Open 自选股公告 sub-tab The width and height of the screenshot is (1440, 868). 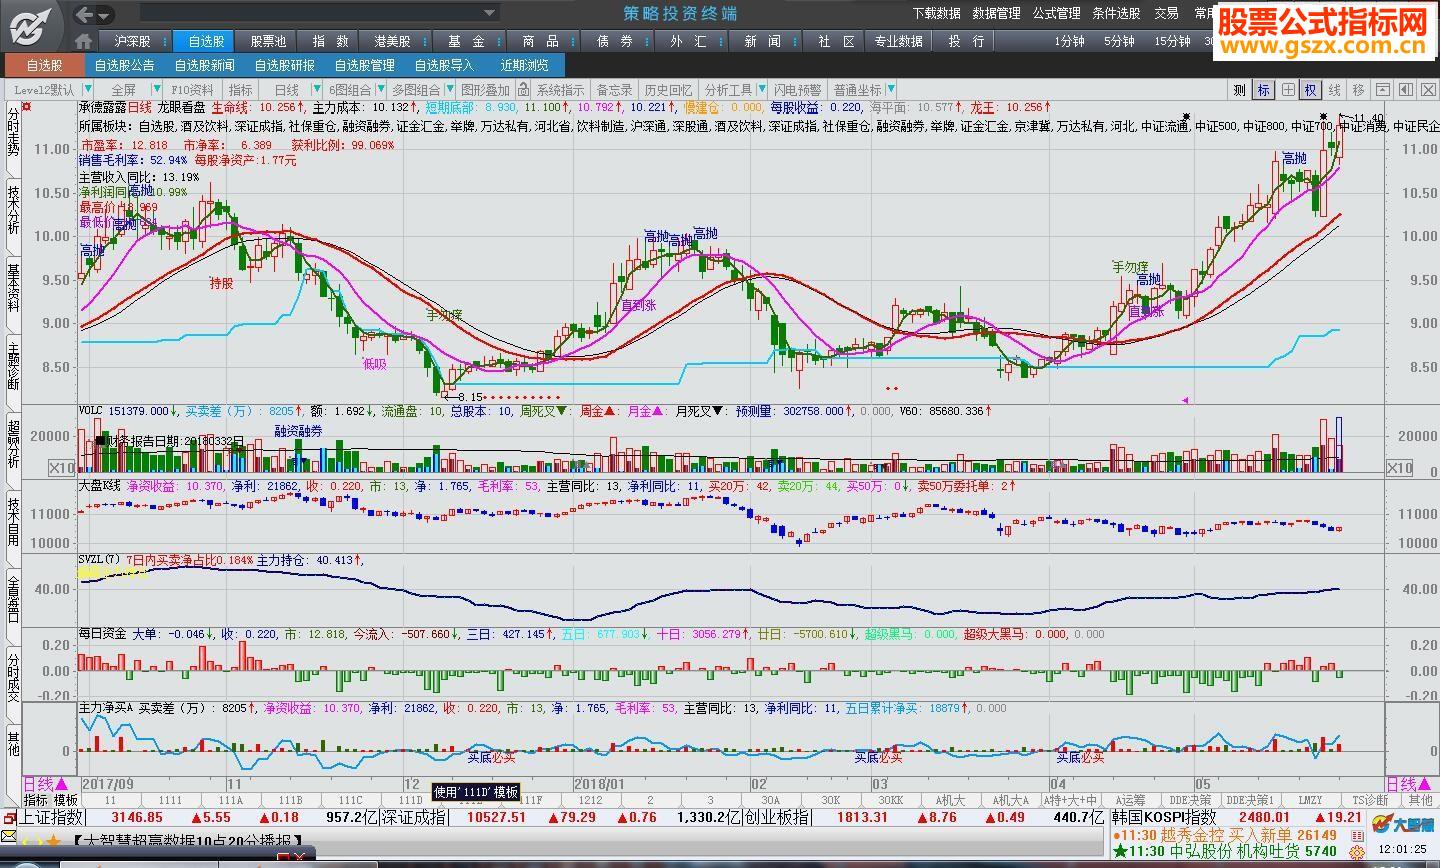coord(125,65)
